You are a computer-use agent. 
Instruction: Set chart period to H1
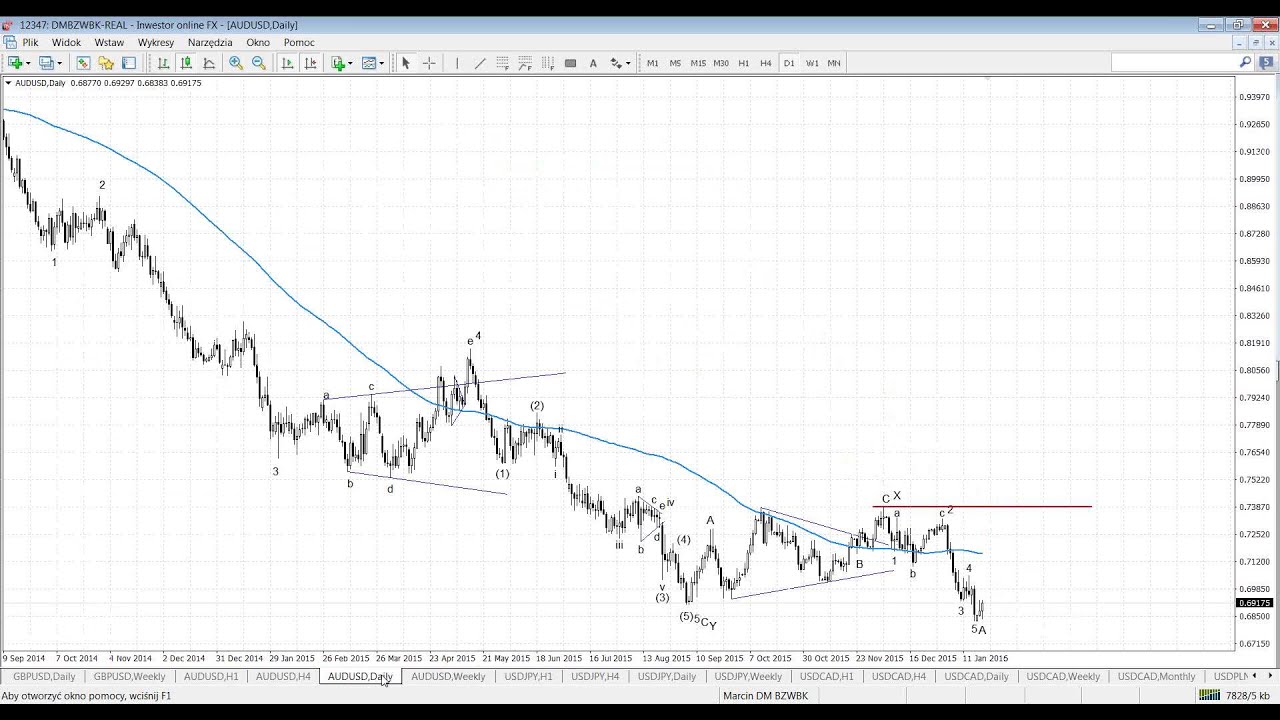(x=744, y=63)
